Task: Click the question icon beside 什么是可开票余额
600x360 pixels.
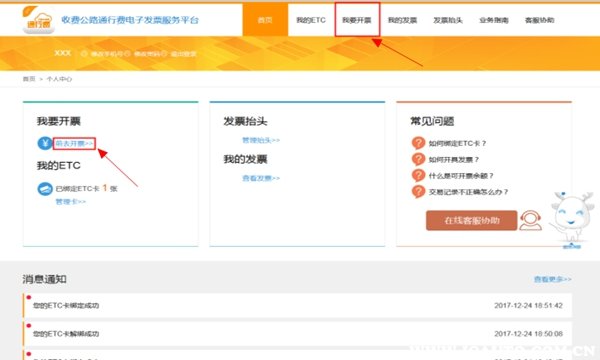Action: coord(418,176)
